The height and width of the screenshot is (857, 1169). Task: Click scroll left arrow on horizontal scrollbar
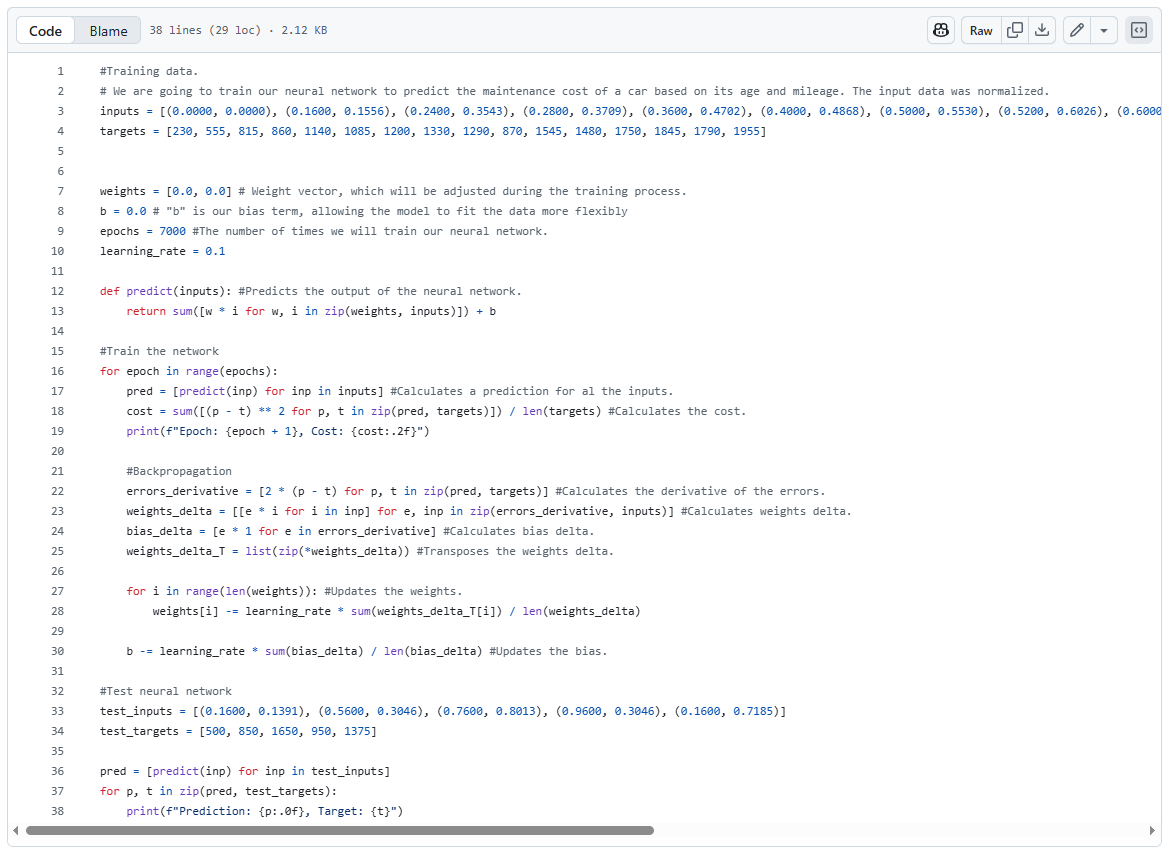pyautogui.click(x=16, y=830)
